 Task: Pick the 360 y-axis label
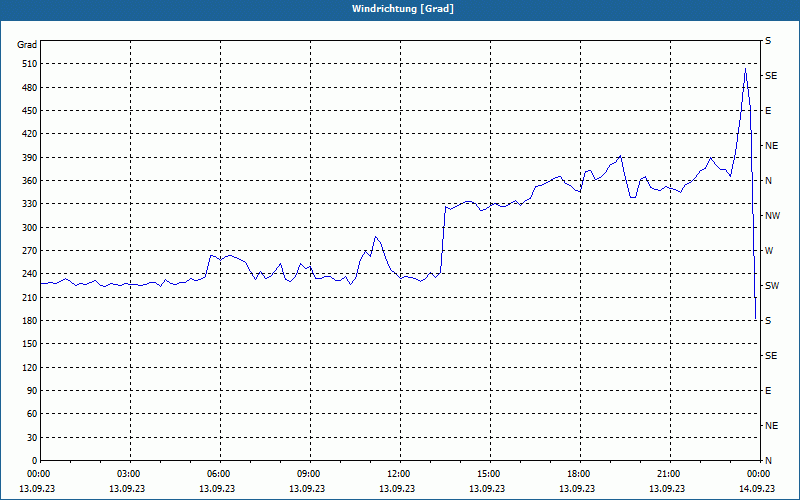click(x=30, y=181)
